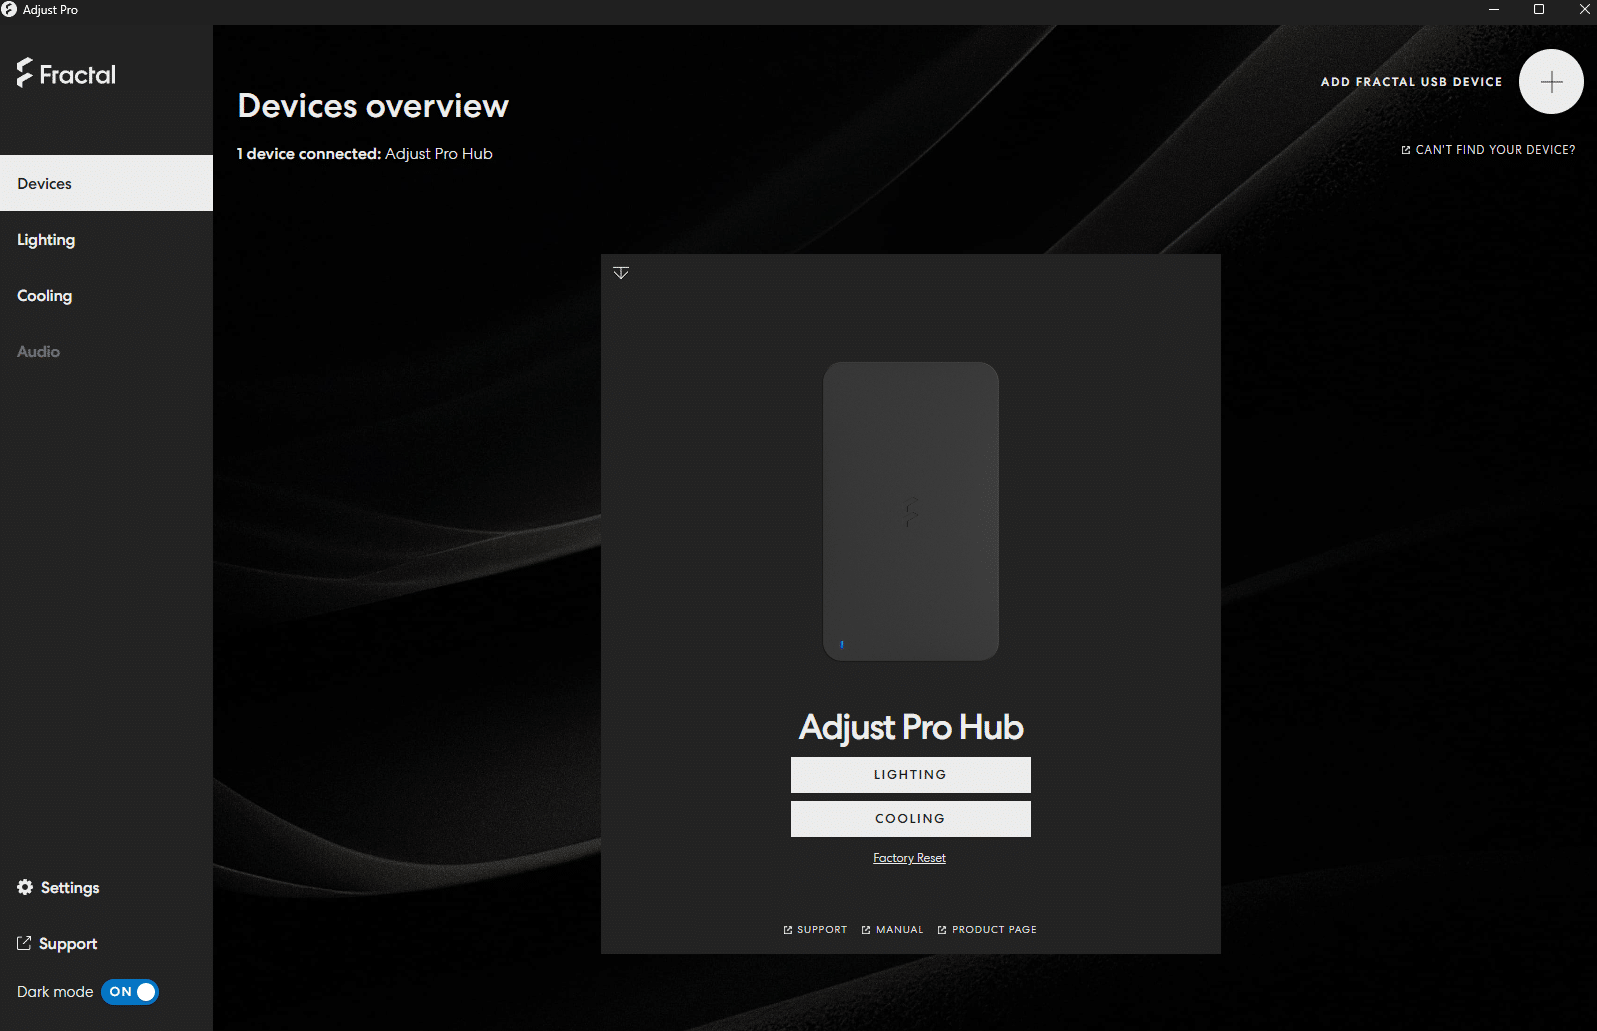Viewport: 1597px width, 1031px height.
Task: Click the Adjust Pro title bar app icon
Action: [x=10, y=10]
